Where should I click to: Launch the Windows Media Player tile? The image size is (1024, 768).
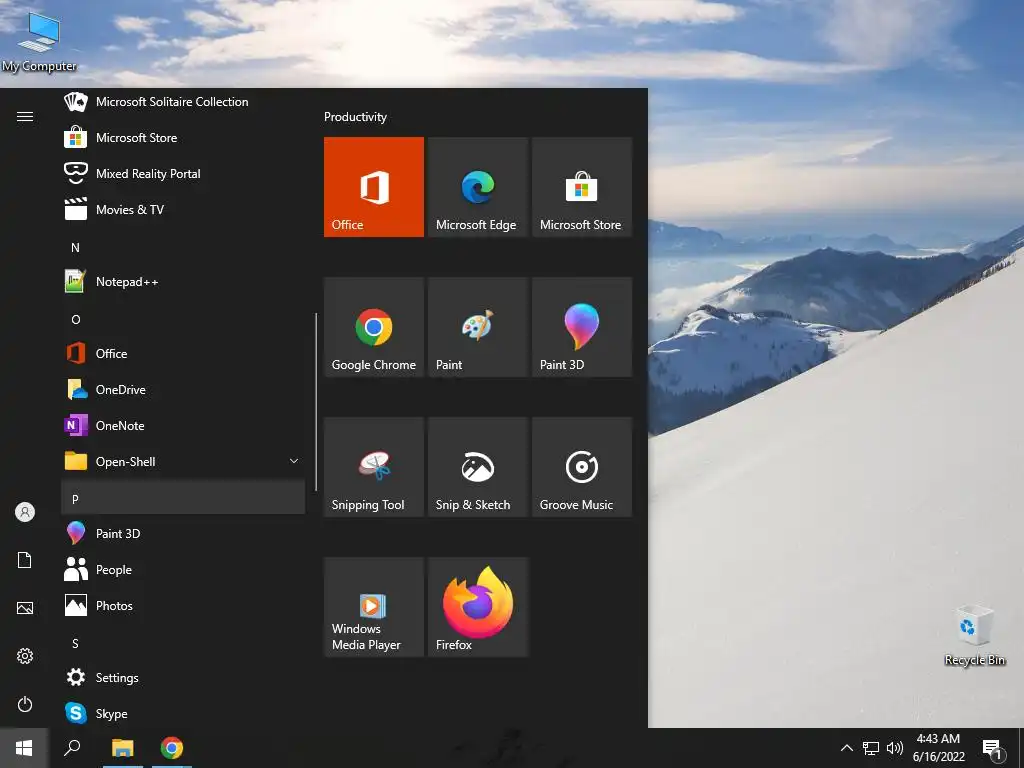374,607
